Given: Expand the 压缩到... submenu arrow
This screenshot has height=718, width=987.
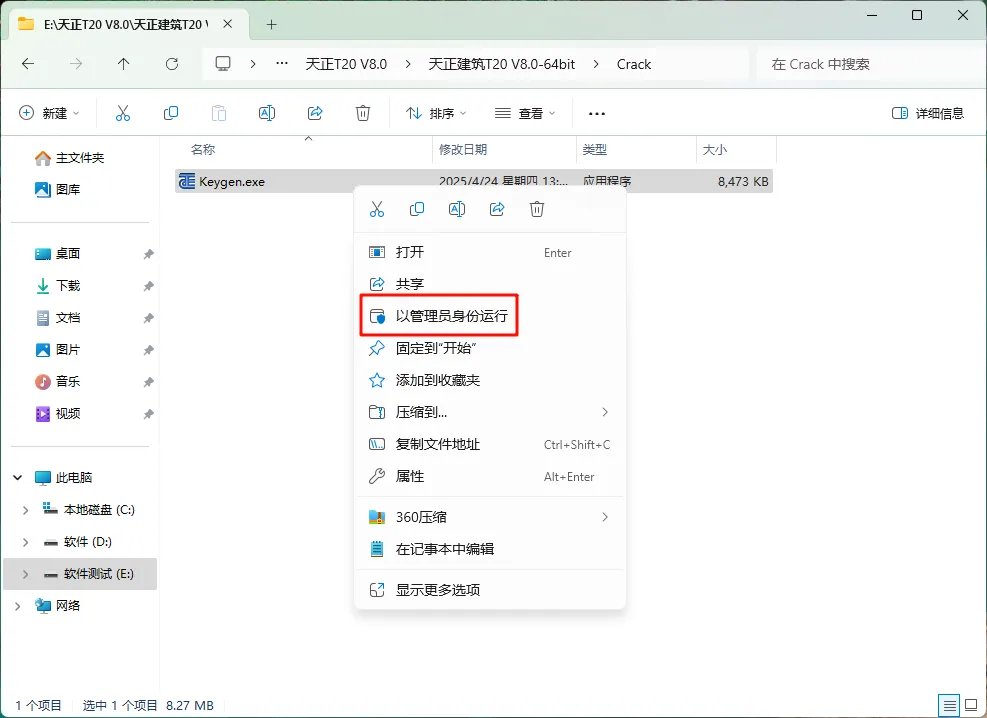Looking at the screenshot, I should (605, 412).
